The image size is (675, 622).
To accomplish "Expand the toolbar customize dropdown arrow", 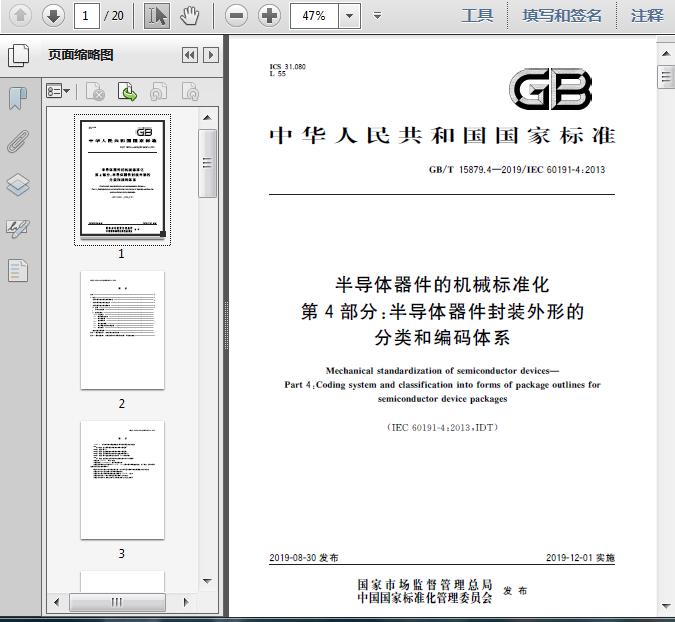I will tap(377, 16).
